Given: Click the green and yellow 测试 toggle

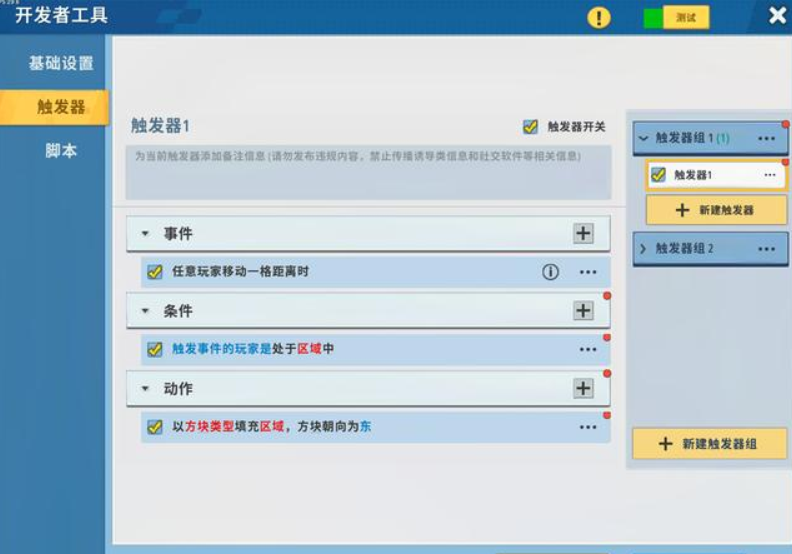Looking at the screenshot, I should pyautogui.click(x=676, y=18).
